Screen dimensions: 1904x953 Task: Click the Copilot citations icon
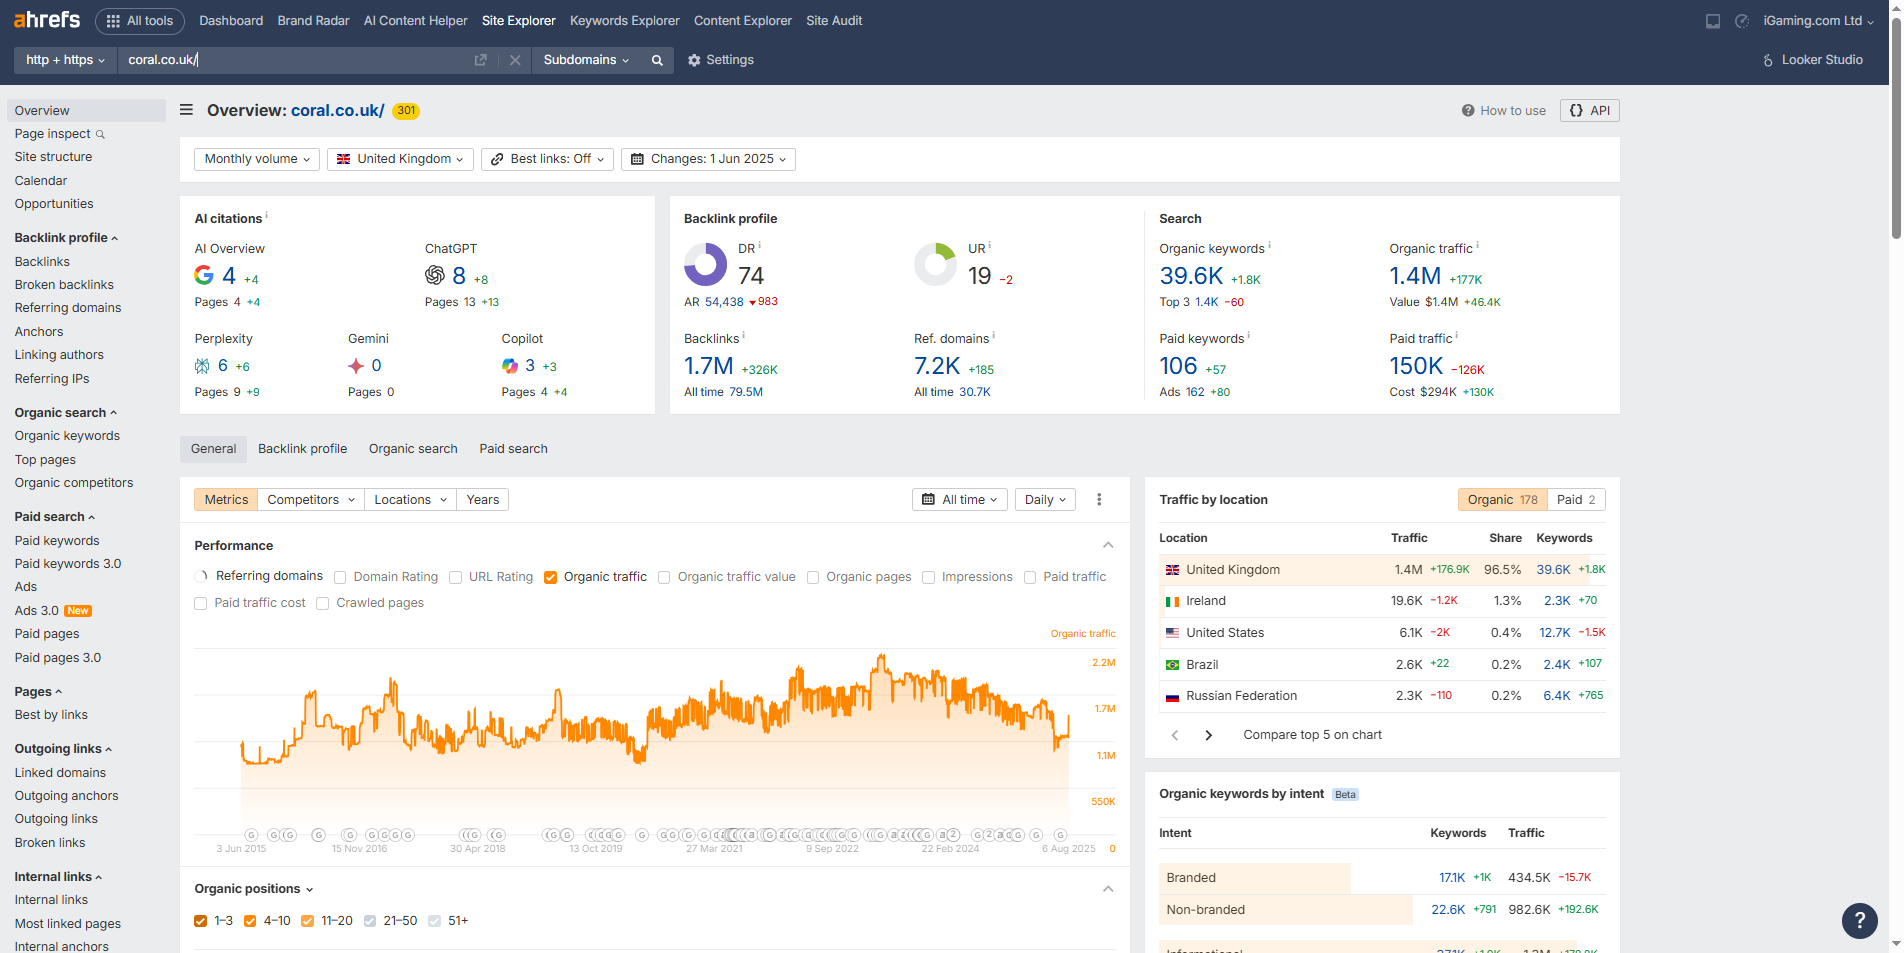tap(510, 366)
